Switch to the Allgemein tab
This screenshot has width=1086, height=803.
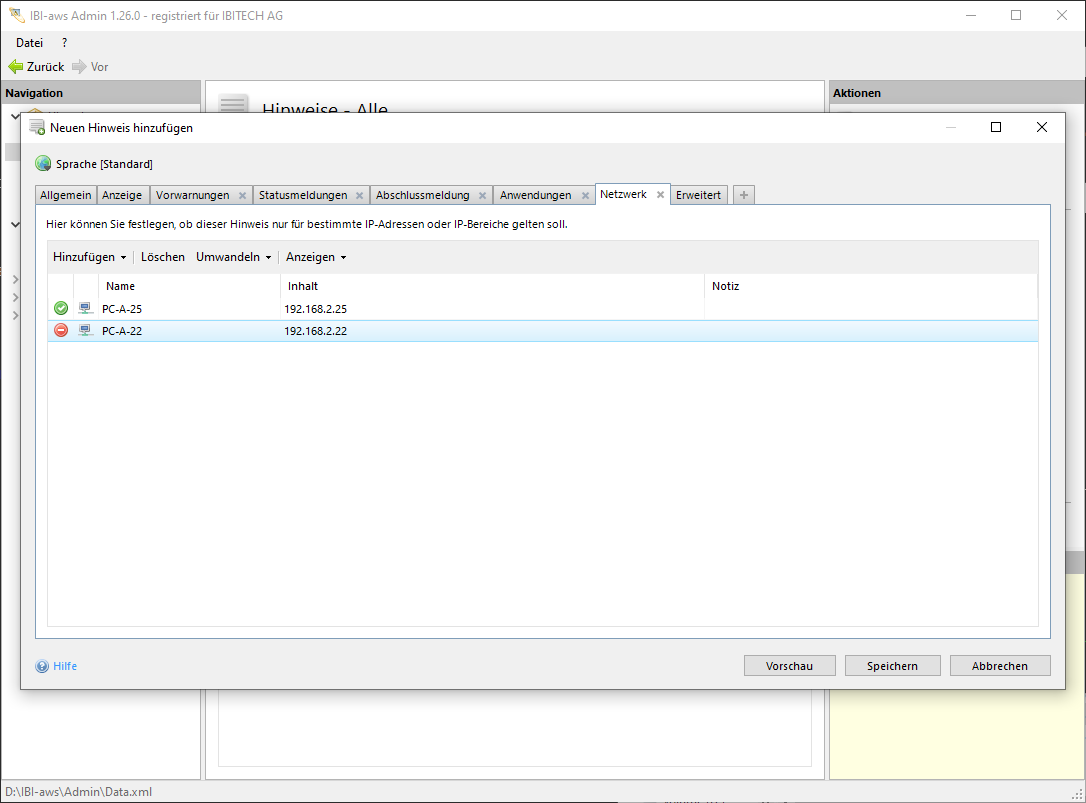(66, 195)
